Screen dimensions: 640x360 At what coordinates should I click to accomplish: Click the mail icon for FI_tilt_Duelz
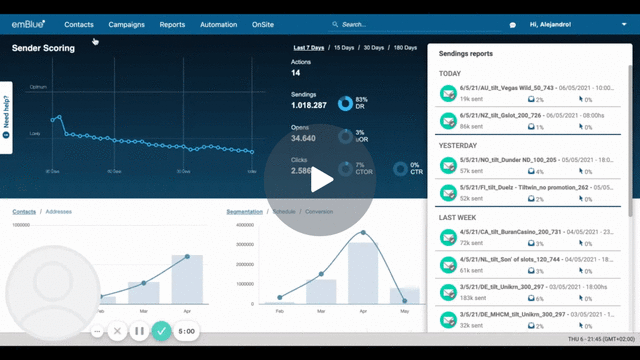pos(448,193)
